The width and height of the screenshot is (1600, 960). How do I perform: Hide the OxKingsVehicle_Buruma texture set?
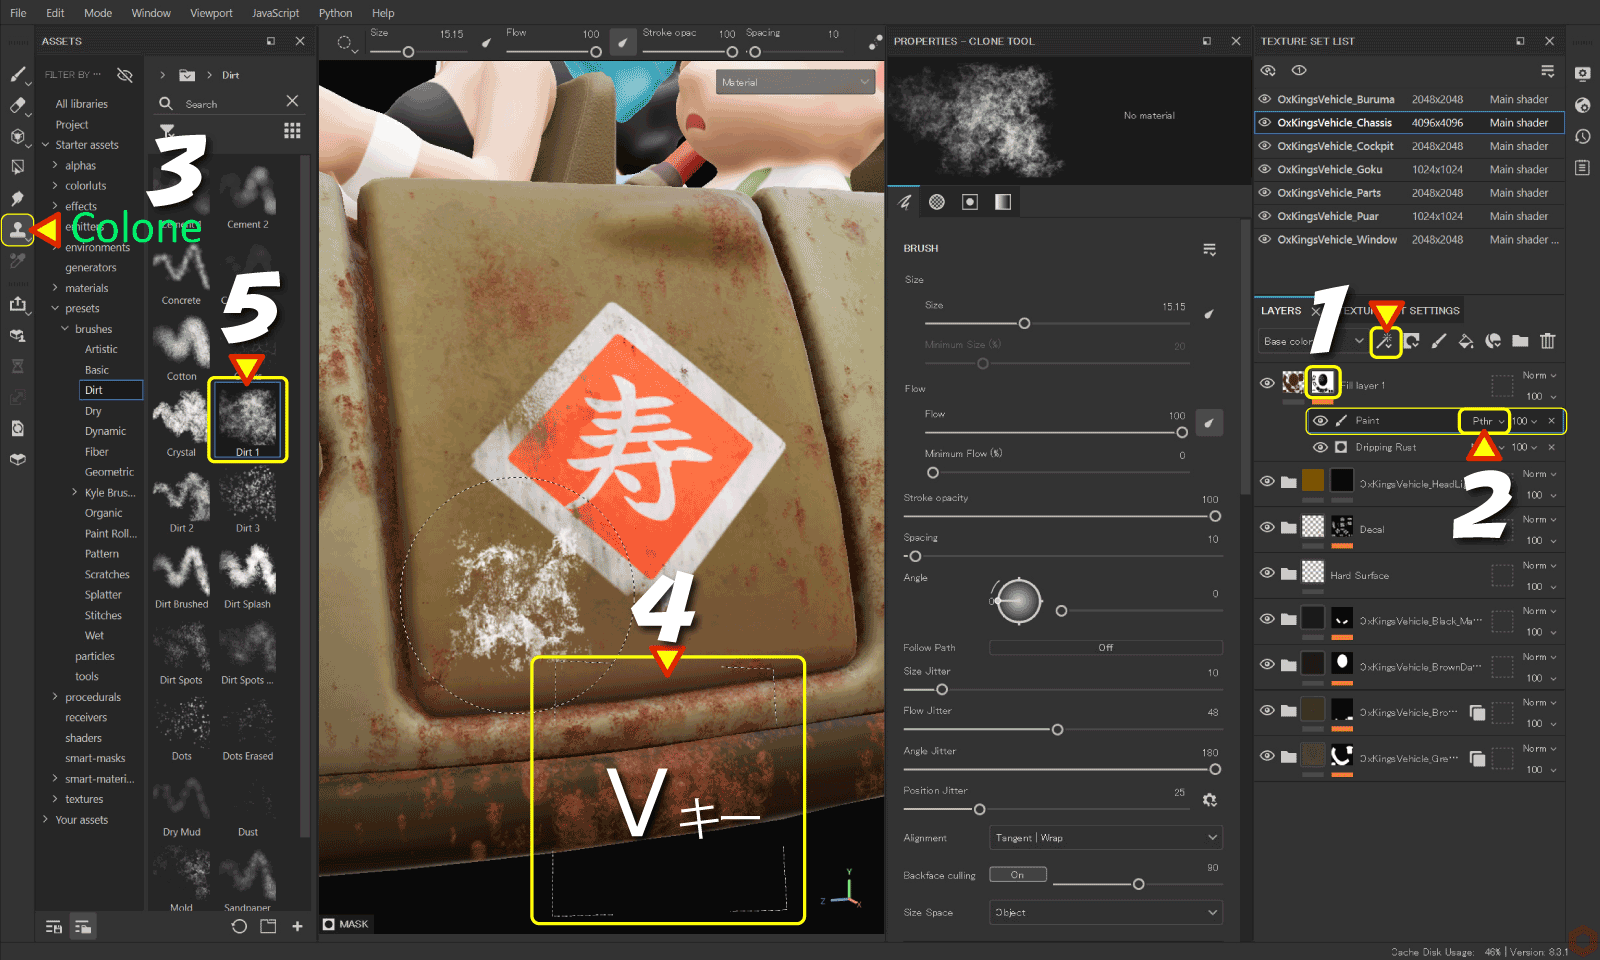point(1265,99)
